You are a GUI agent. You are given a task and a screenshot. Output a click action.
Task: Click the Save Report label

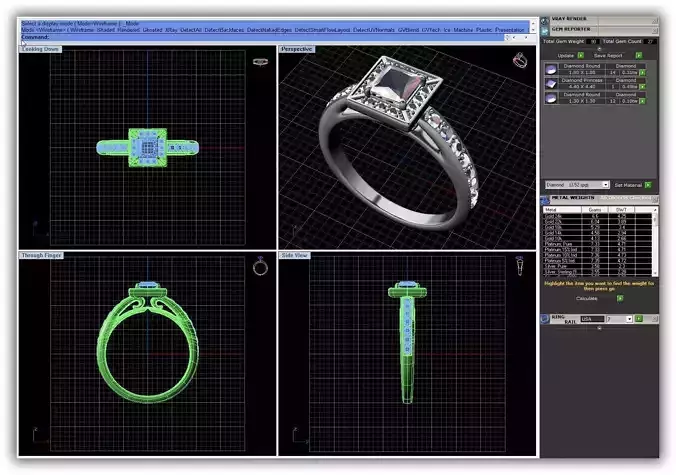pyautogui.click(x=608, y=56)
